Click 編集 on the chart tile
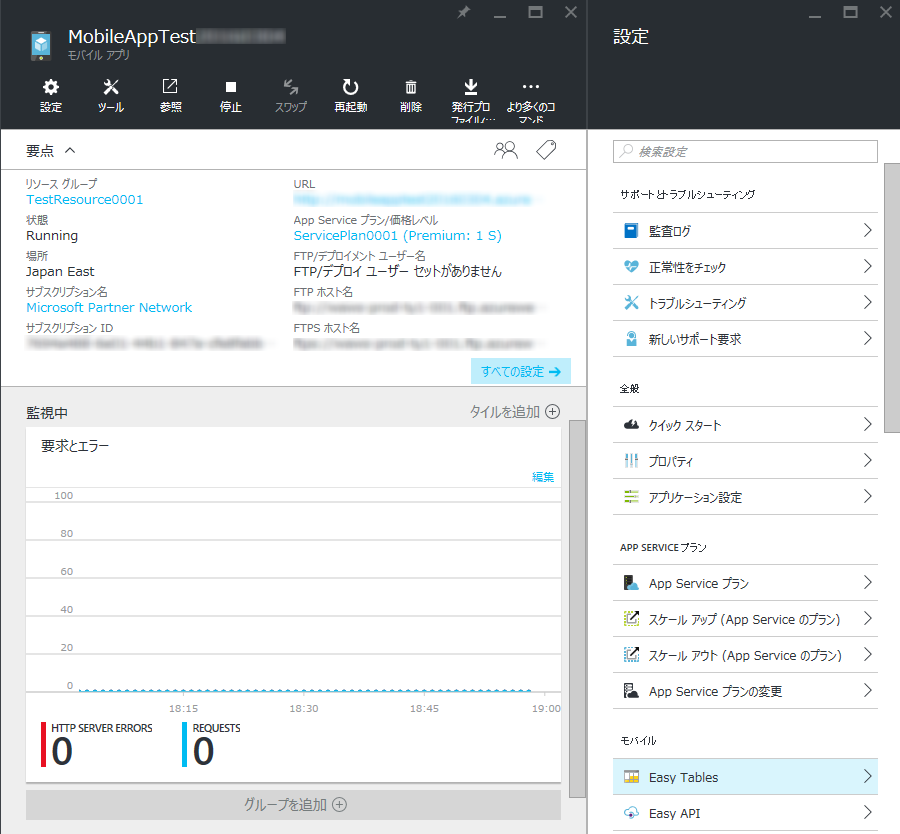Viewport: 900px width, 834px height. tap(542, 477)
